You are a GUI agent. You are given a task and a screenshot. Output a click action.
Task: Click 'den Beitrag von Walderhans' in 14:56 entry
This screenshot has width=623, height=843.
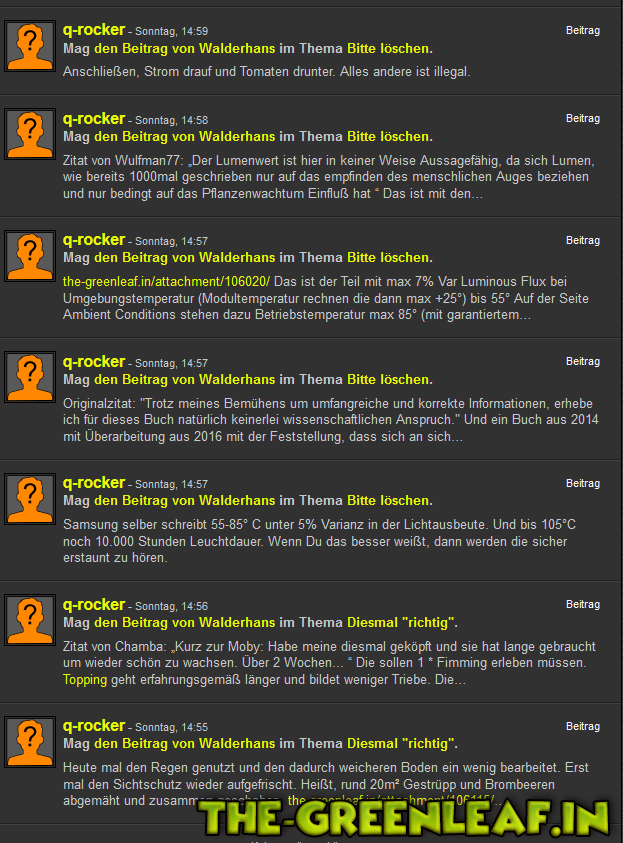coord(185,623)
